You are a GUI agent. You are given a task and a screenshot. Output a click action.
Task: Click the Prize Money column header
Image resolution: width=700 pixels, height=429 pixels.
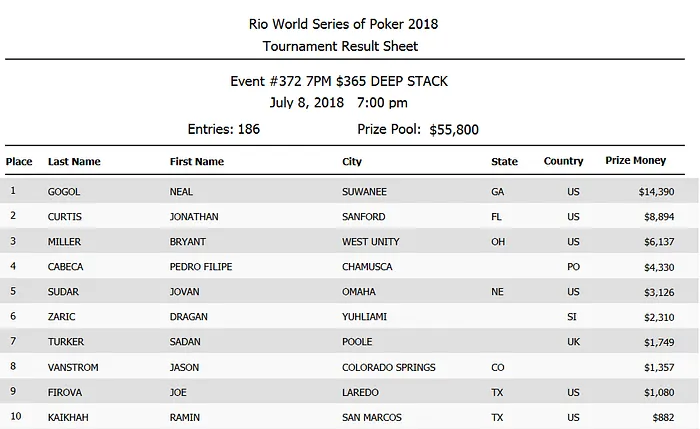(x=636, y=161)
